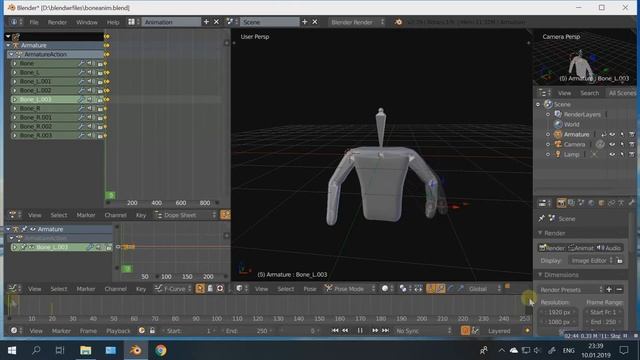Viewport: 640px width, 360px height.
Task: Select RenderLayers in the outliner
Action: click(582, 114)
